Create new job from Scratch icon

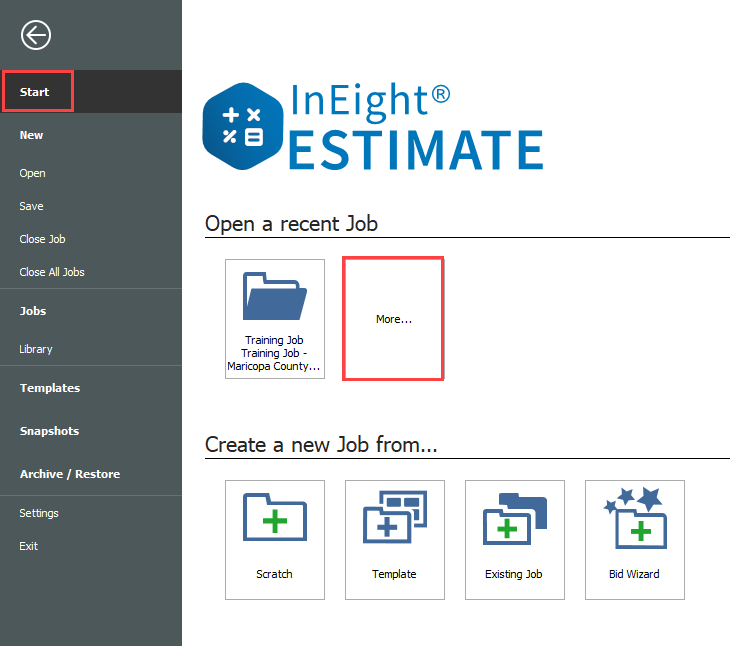coord(275,520)
